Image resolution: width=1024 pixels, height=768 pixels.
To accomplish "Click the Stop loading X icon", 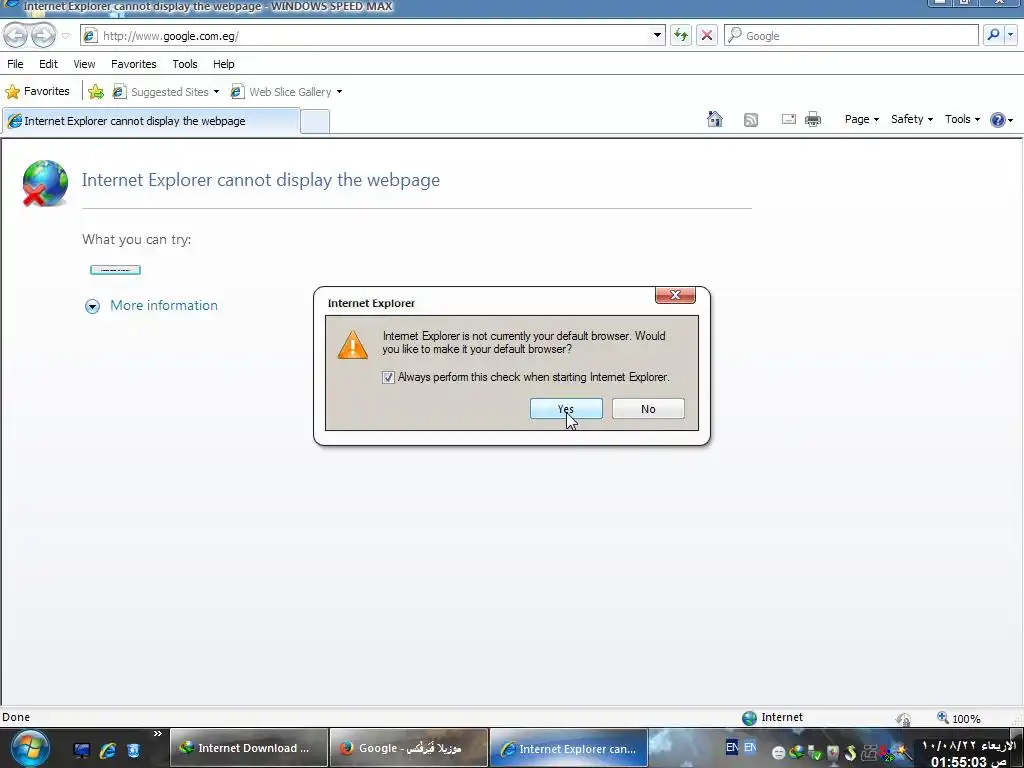I will (x=707, y=35).
